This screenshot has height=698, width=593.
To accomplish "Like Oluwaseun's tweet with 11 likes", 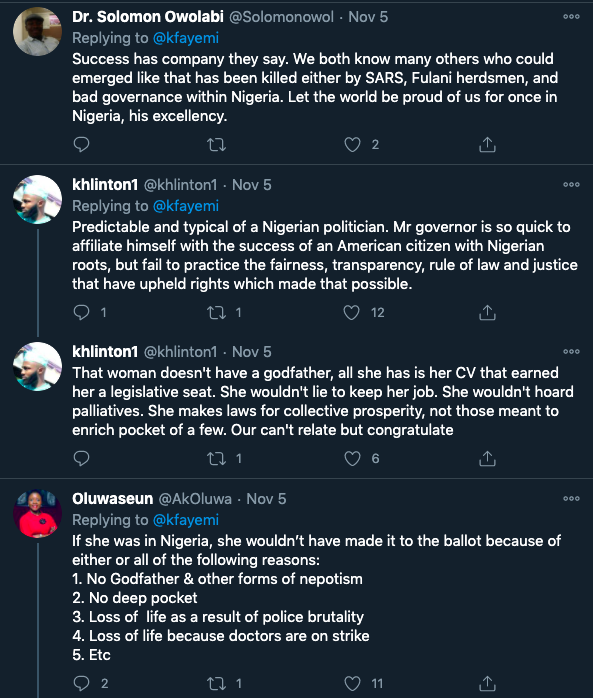I will (x=352, y=683).
